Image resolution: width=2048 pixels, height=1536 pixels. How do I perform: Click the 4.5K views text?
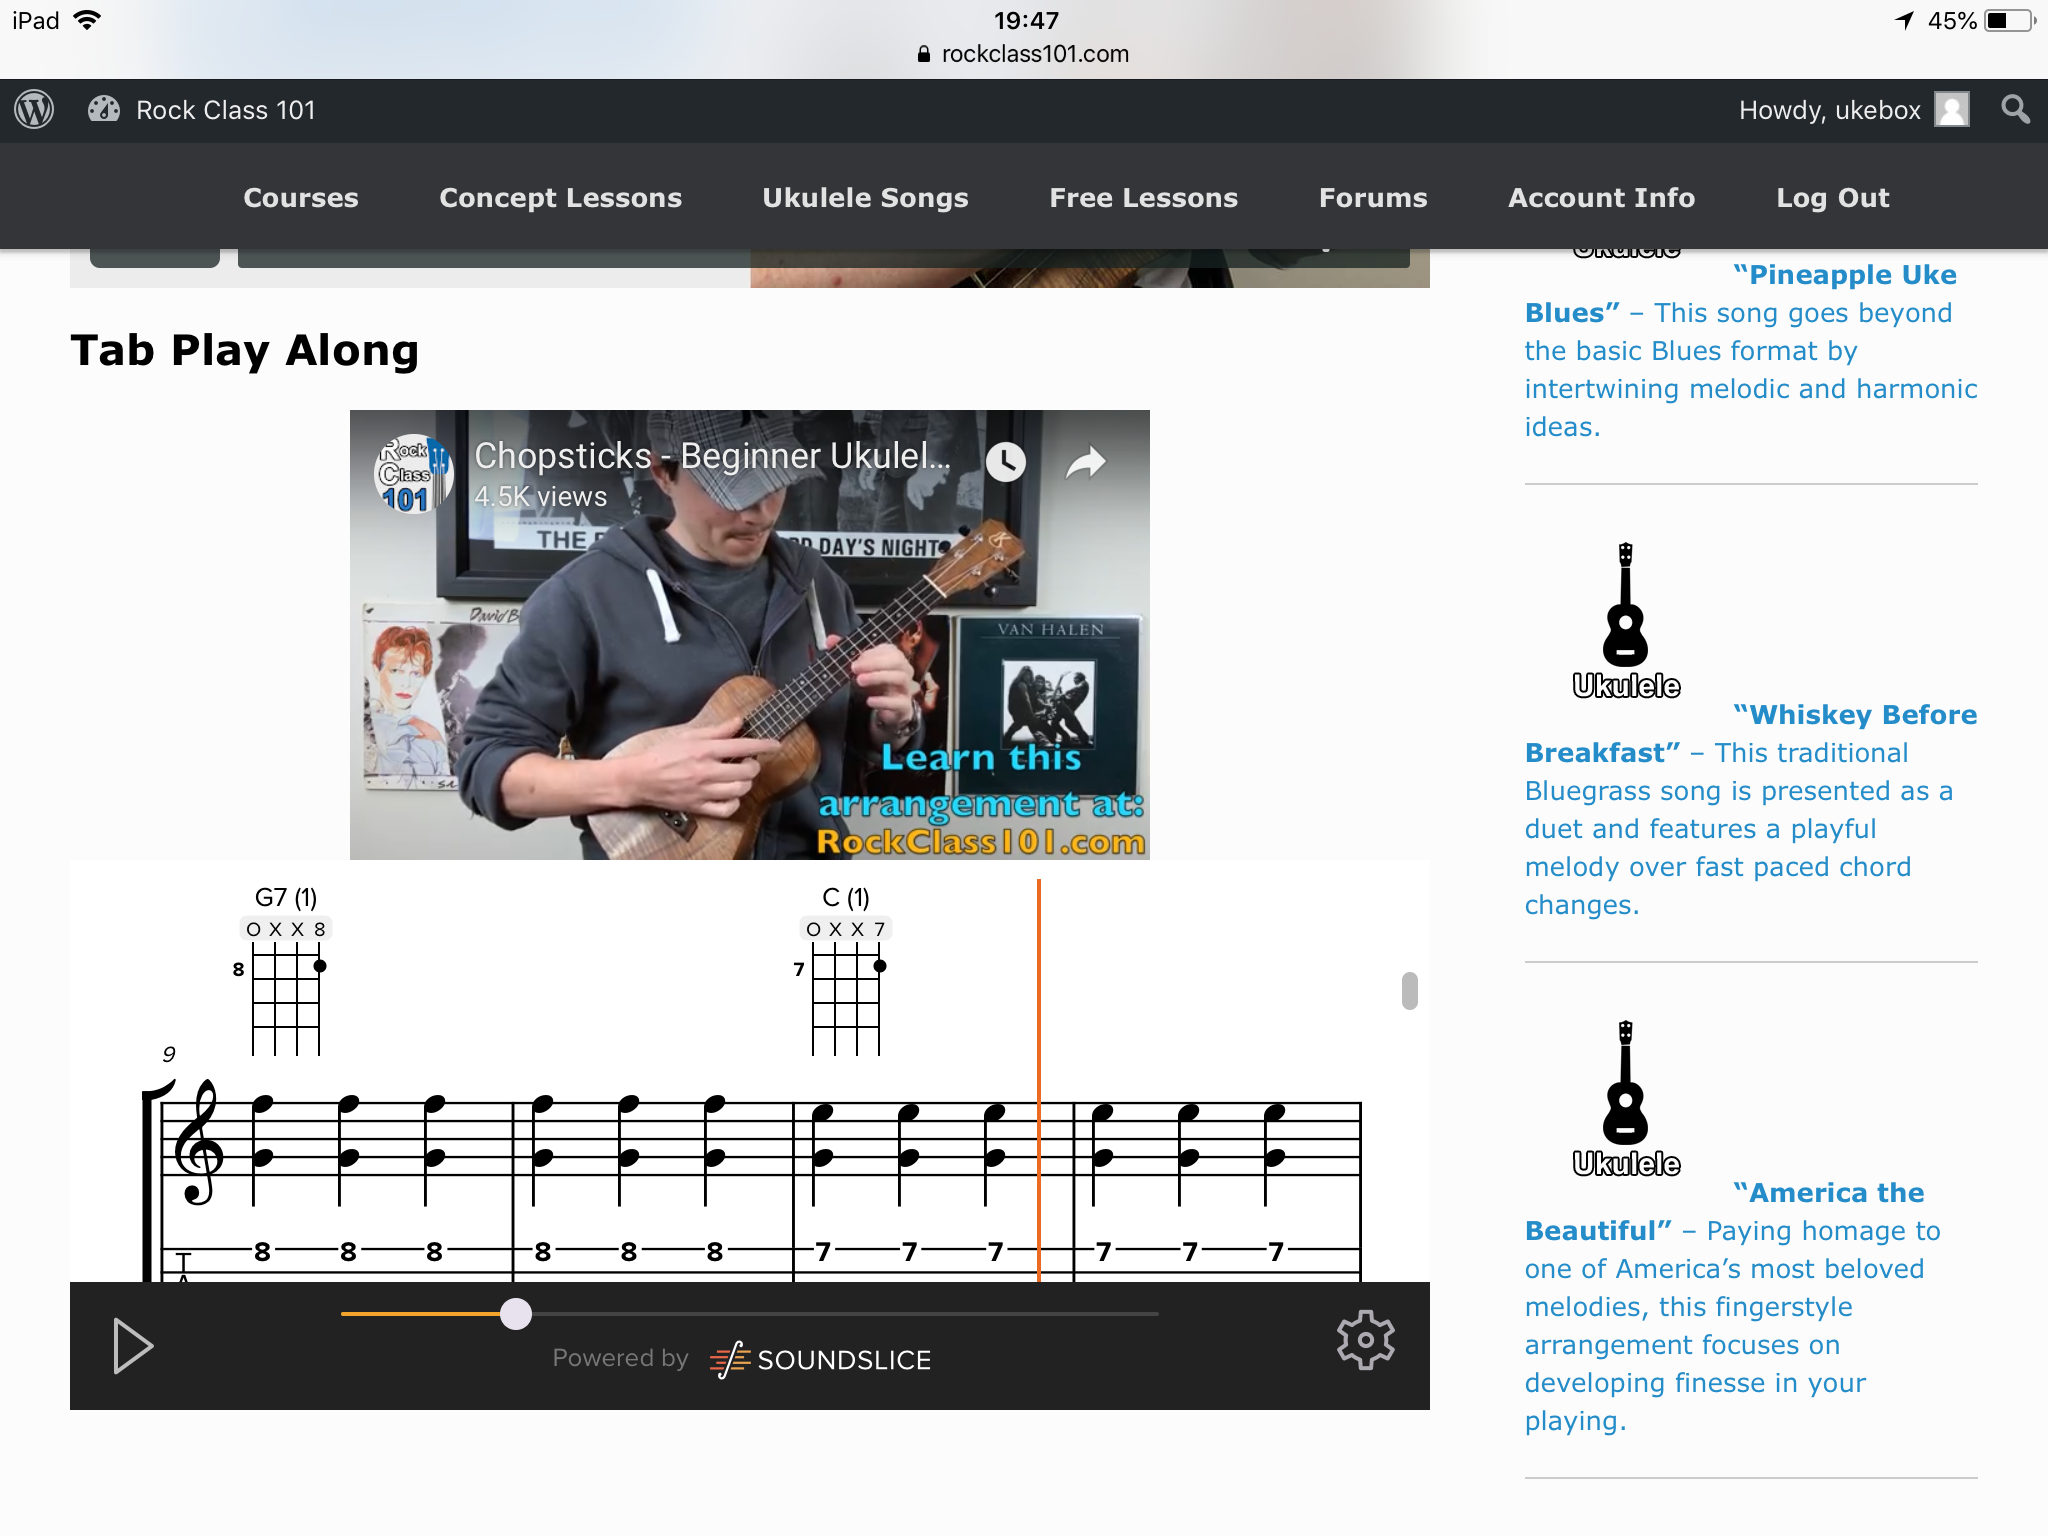[541, 497]
